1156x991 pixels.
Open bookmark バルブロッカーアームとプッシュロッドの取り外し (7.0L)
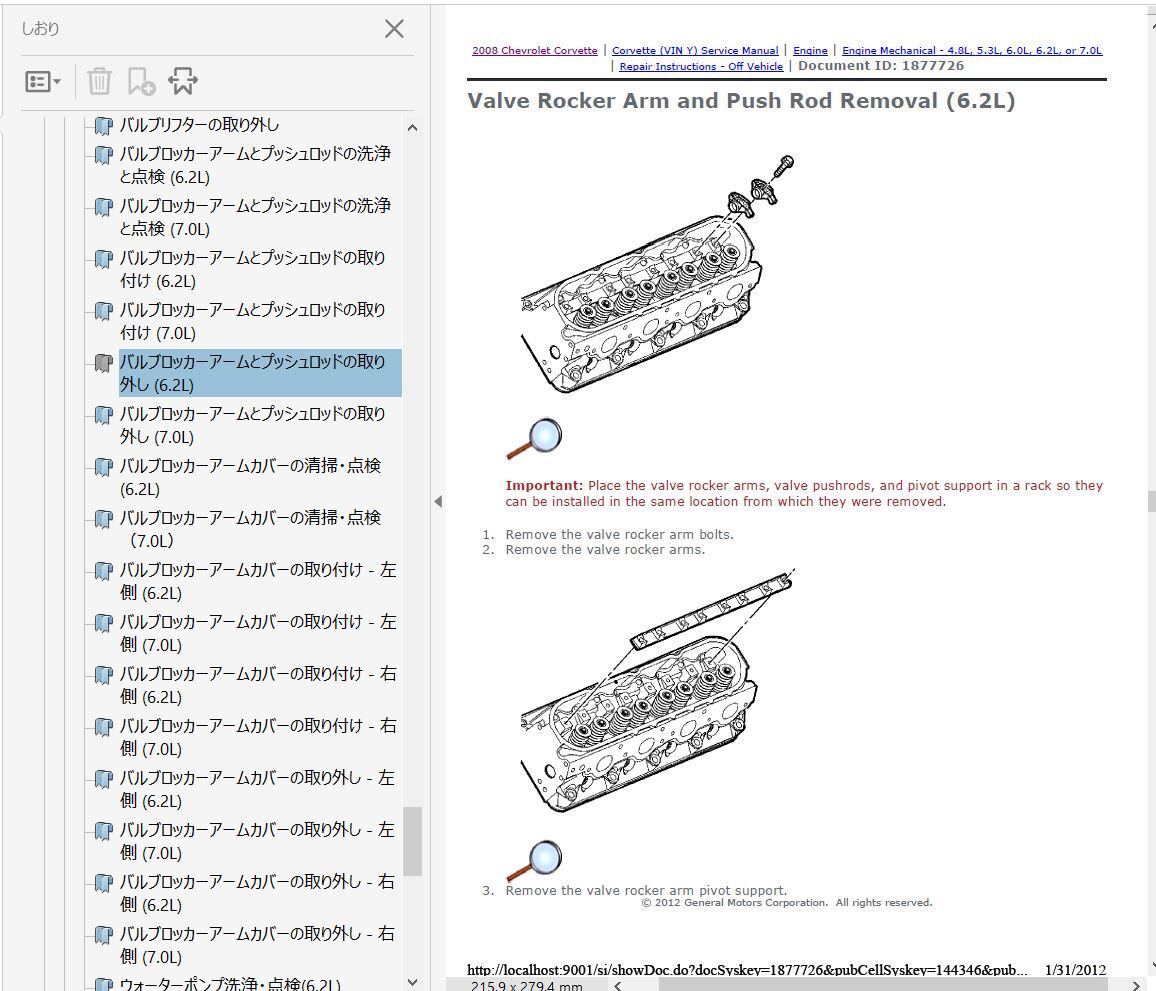253,425
